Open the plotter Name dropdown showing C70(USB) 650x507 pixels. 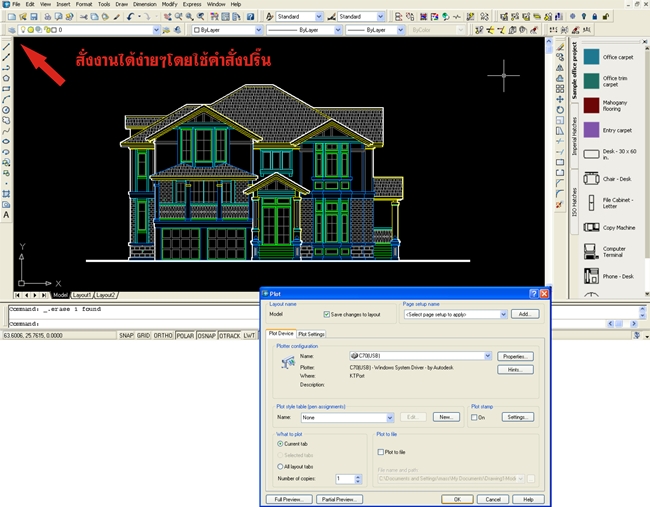point(420,356)
